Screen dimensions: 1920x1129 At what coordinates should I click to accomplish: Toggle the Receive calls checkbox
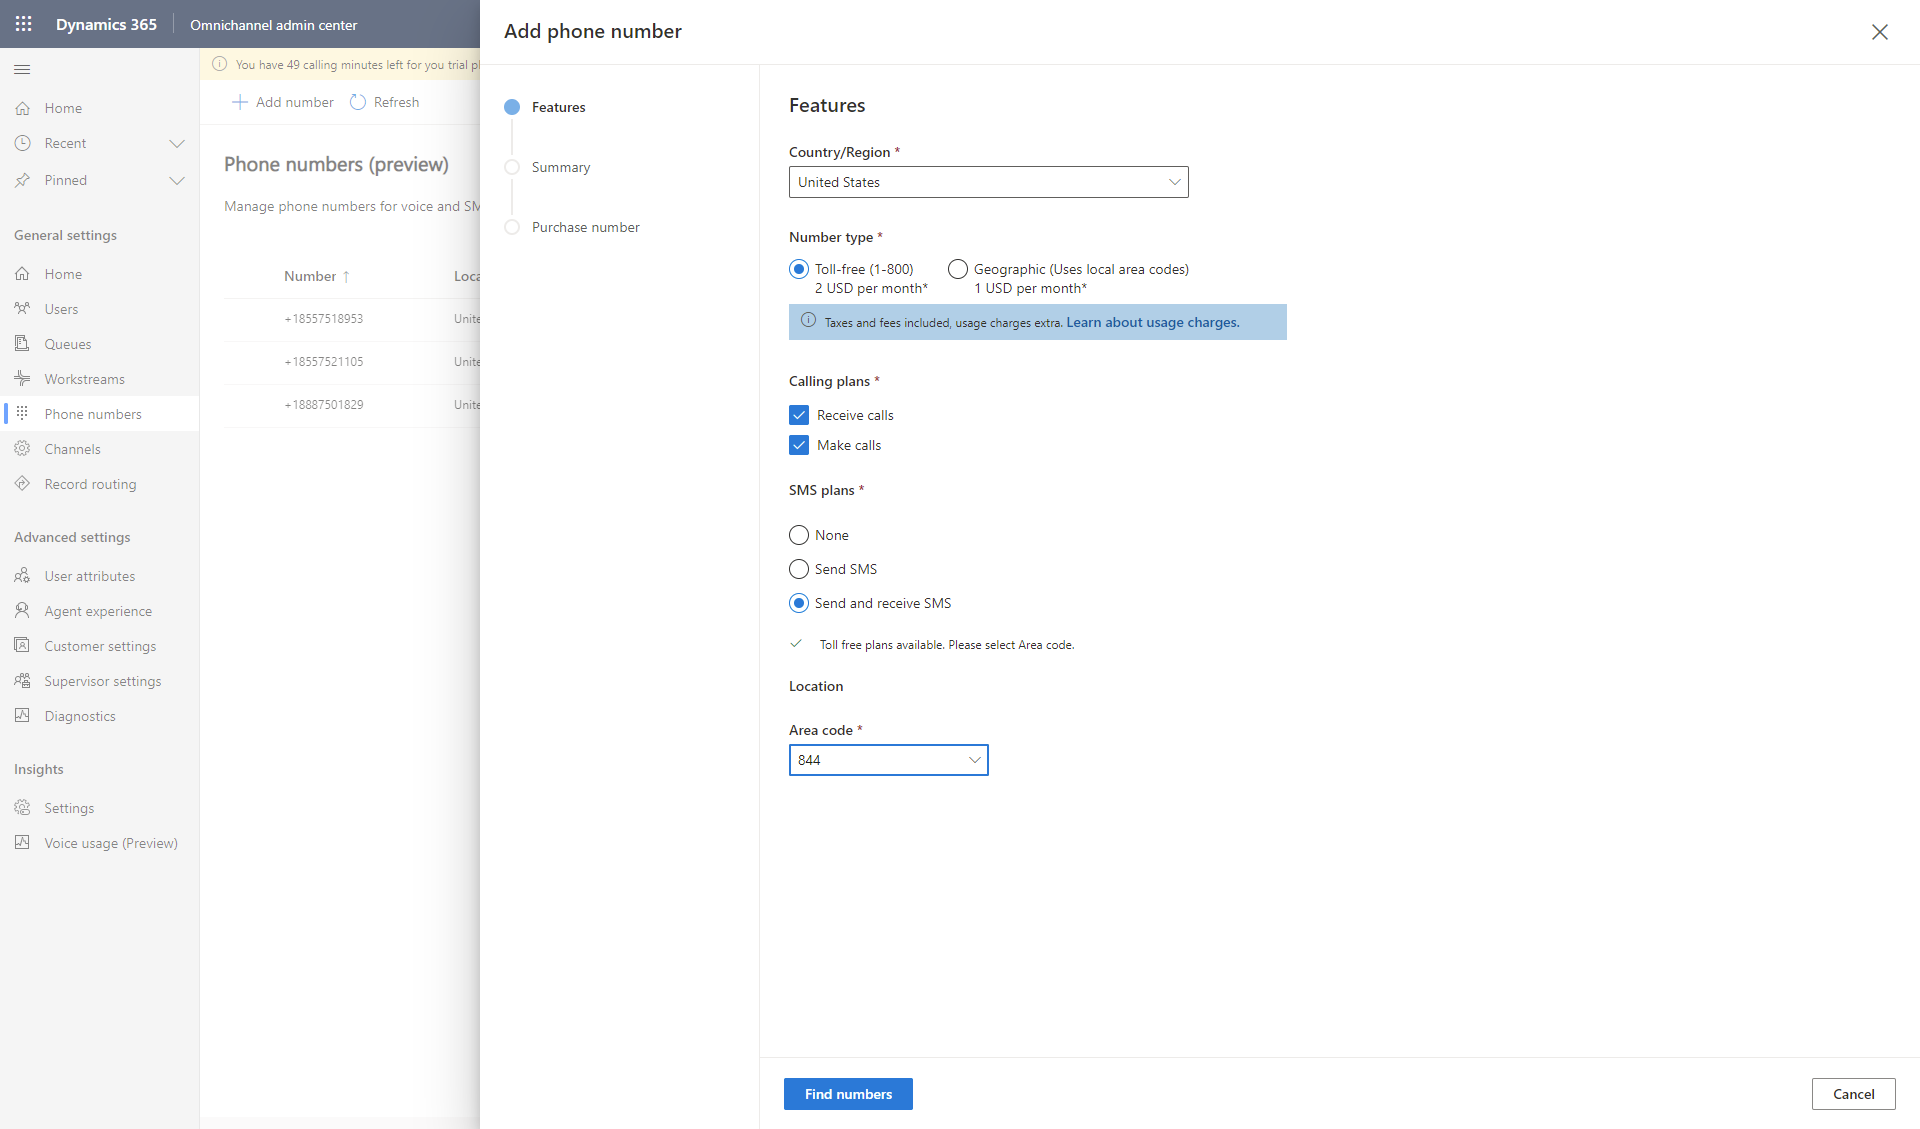(x=798, y=414)
